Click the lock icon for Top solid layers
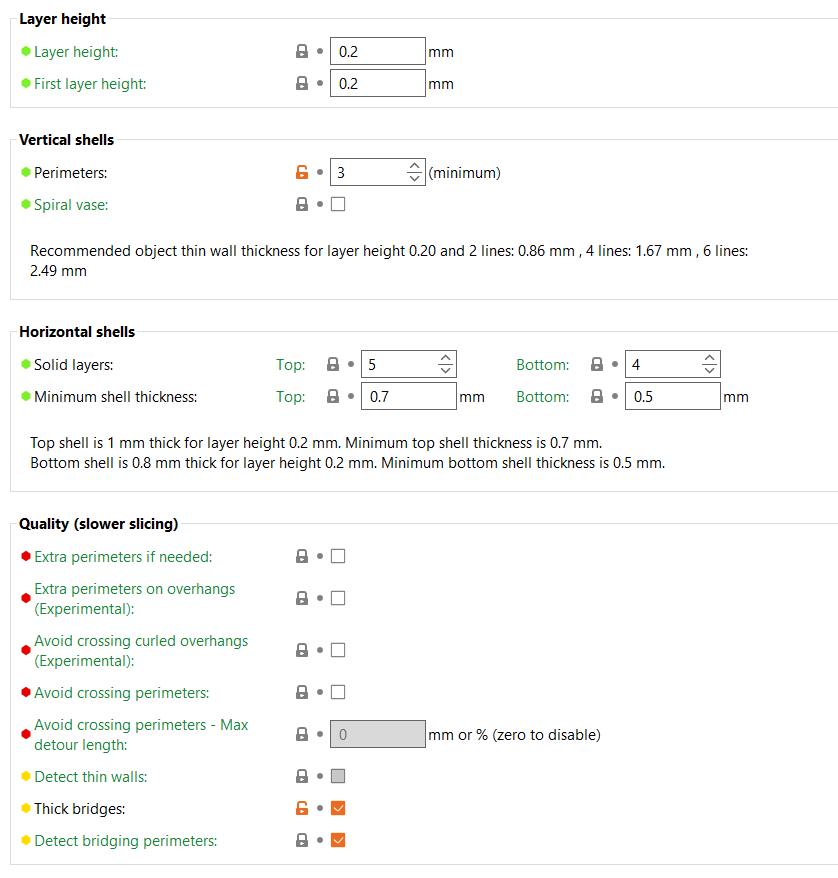This screenshot has height=878, width=838. [x=333, y=364]
